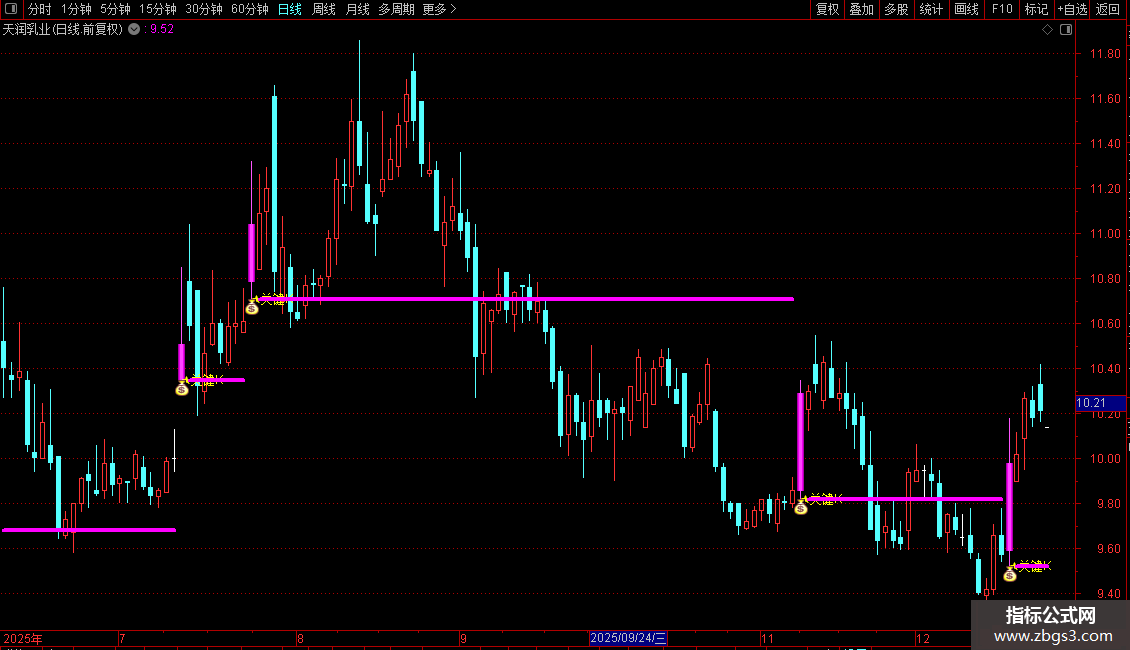Click the 标记 mark button
Viewport: 1130px width, 650px height.
coord(1036,9)
